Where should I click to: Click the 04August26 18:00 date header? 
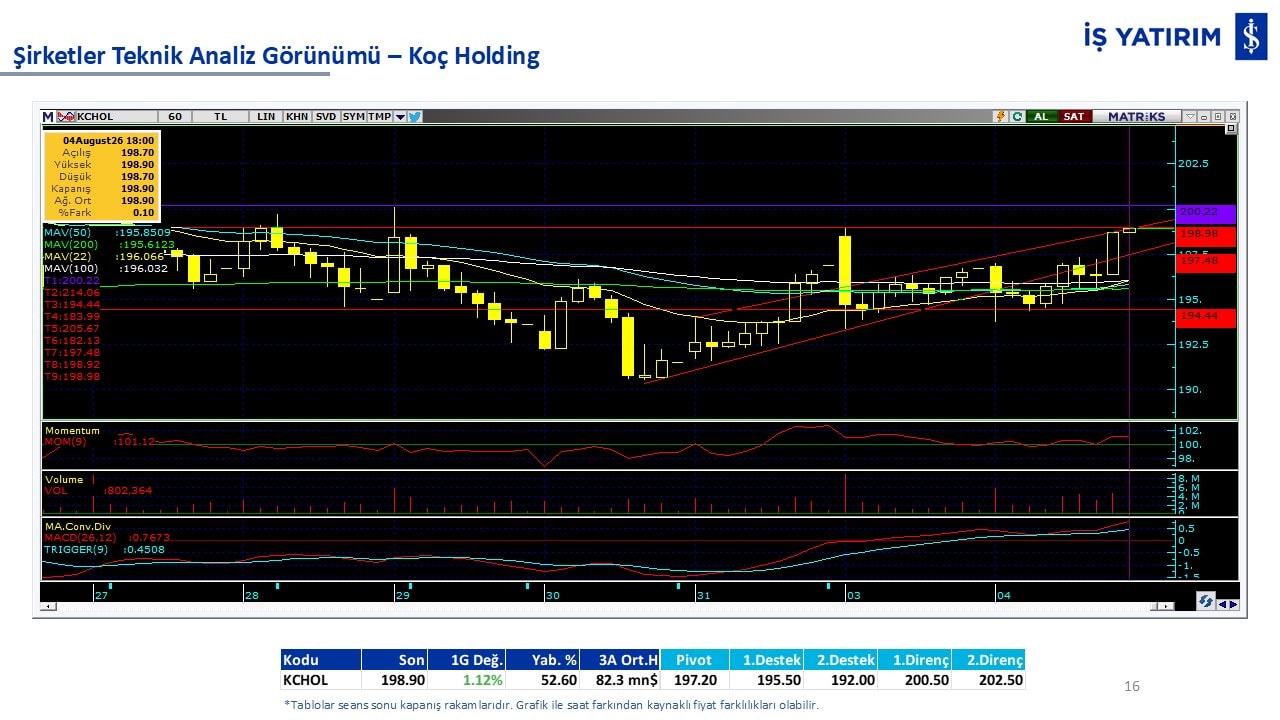pos(108,140)
